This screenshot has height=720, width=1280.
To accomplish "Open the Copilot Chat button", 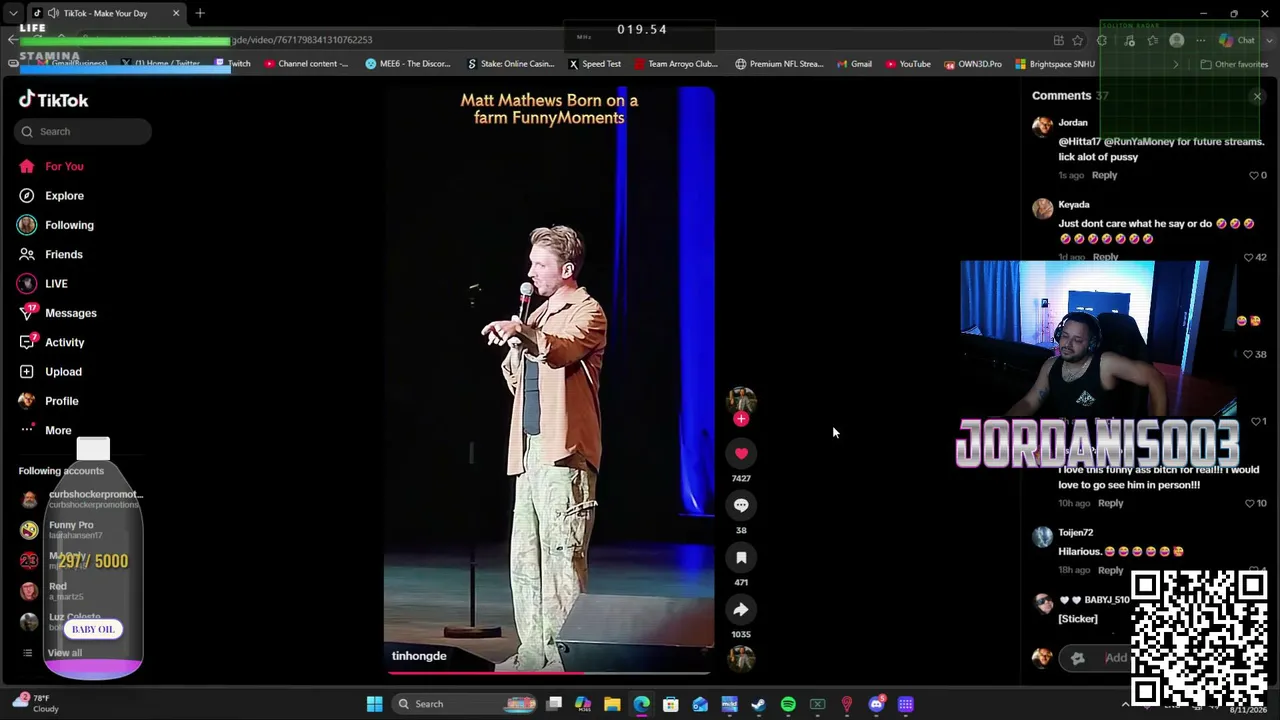I will 1238,40.
